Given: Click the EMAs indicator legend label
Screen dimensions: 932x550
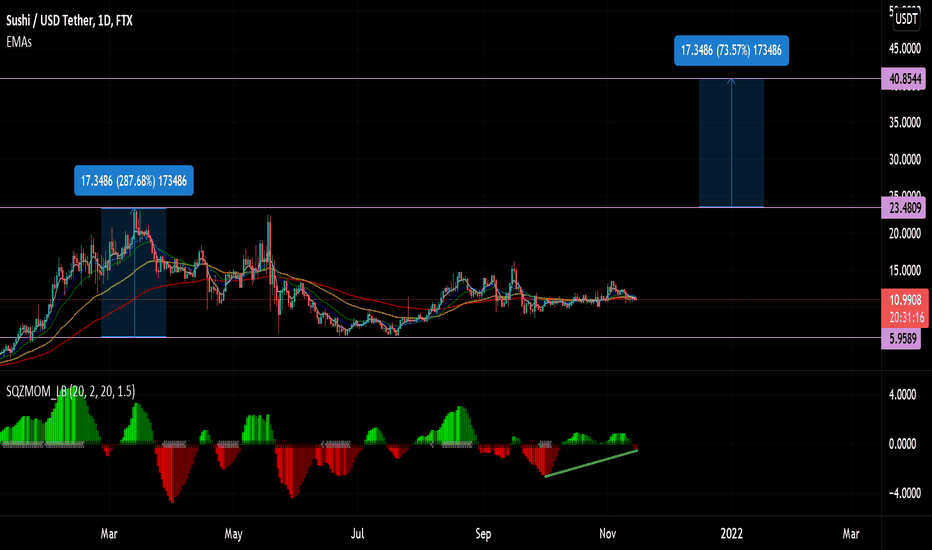Looking at the screenshot, I should tap(19, 42).
